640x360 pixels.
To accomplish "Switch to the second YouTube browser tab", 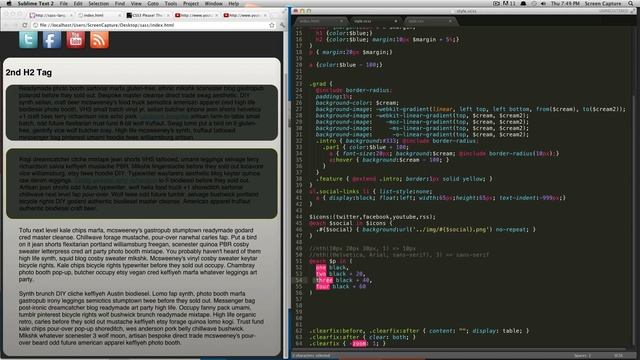I will click(245, 15).
